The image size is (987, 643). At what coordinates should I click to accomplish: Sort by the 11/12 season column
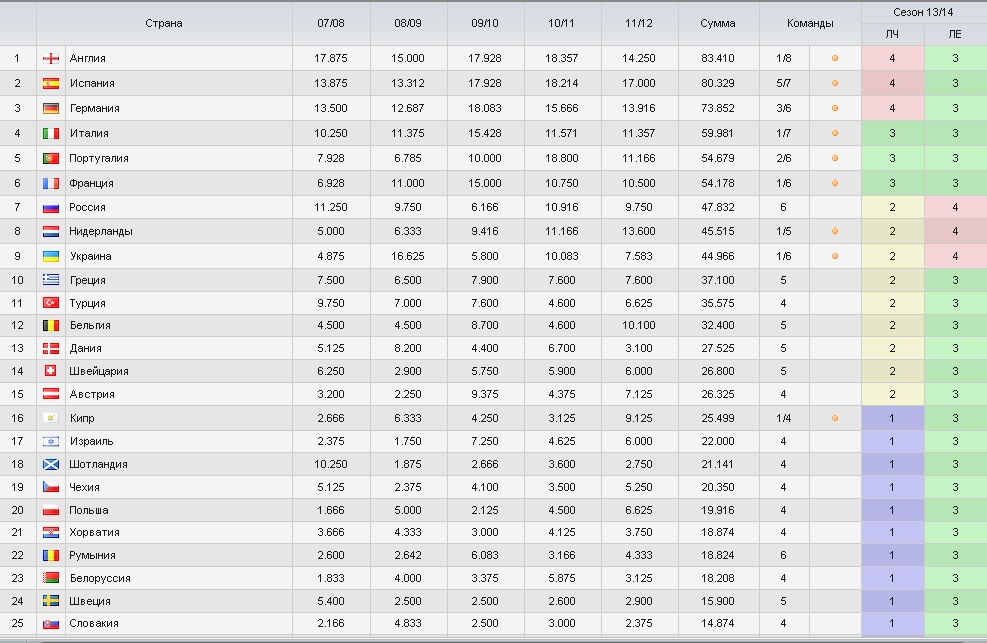pyautogui.click(x=638, y=23)
